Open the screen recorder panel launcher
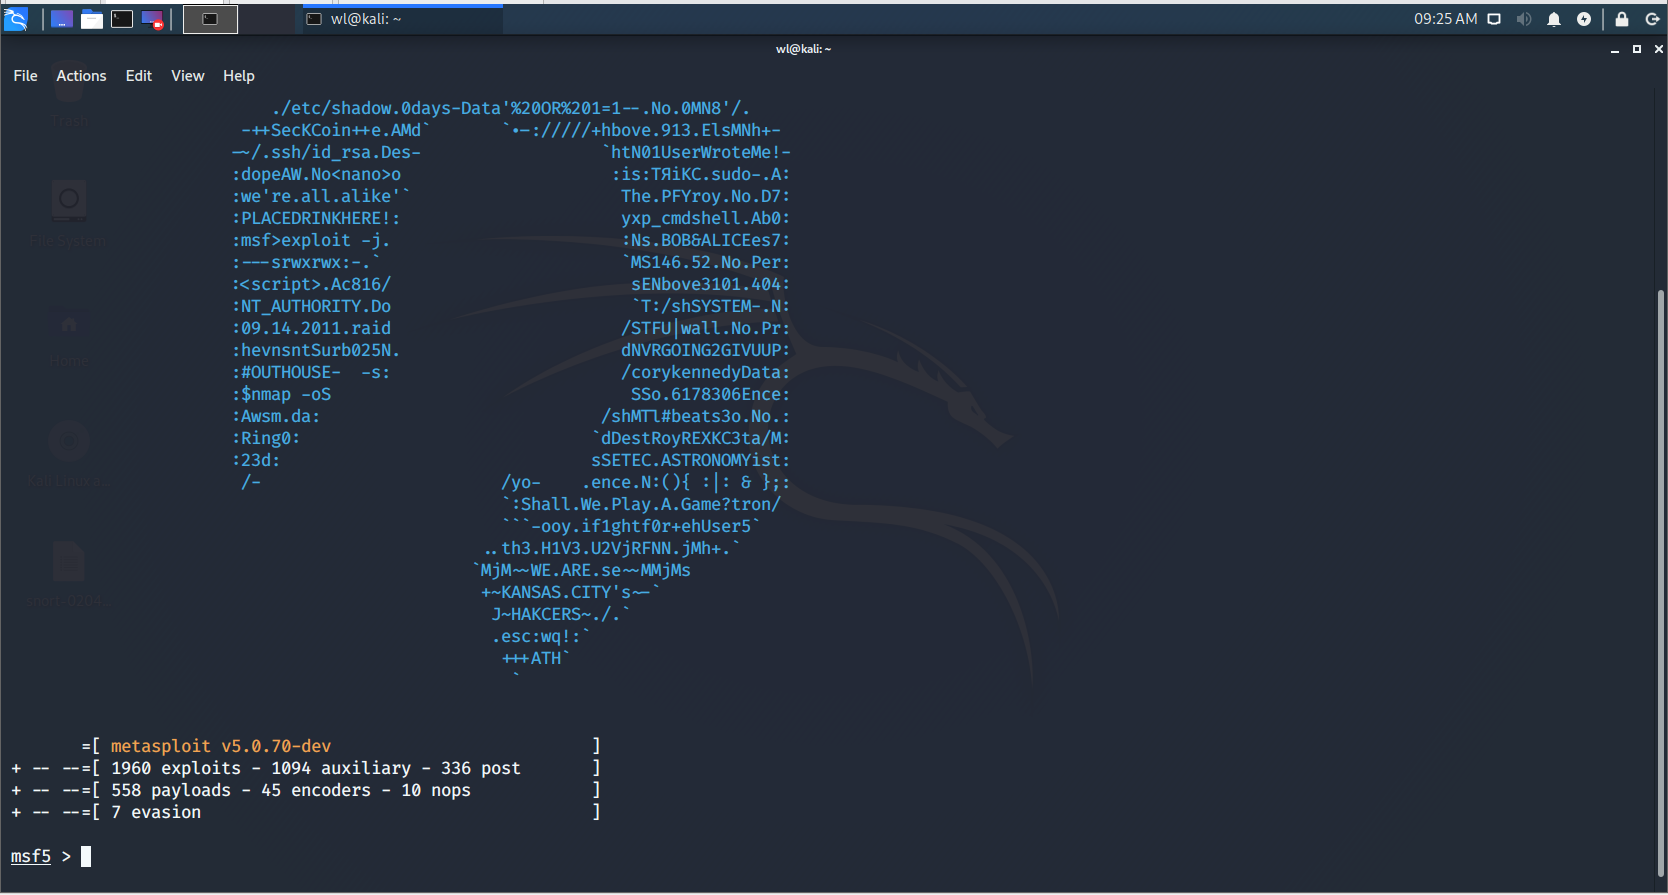 click(x=152, y=19)
